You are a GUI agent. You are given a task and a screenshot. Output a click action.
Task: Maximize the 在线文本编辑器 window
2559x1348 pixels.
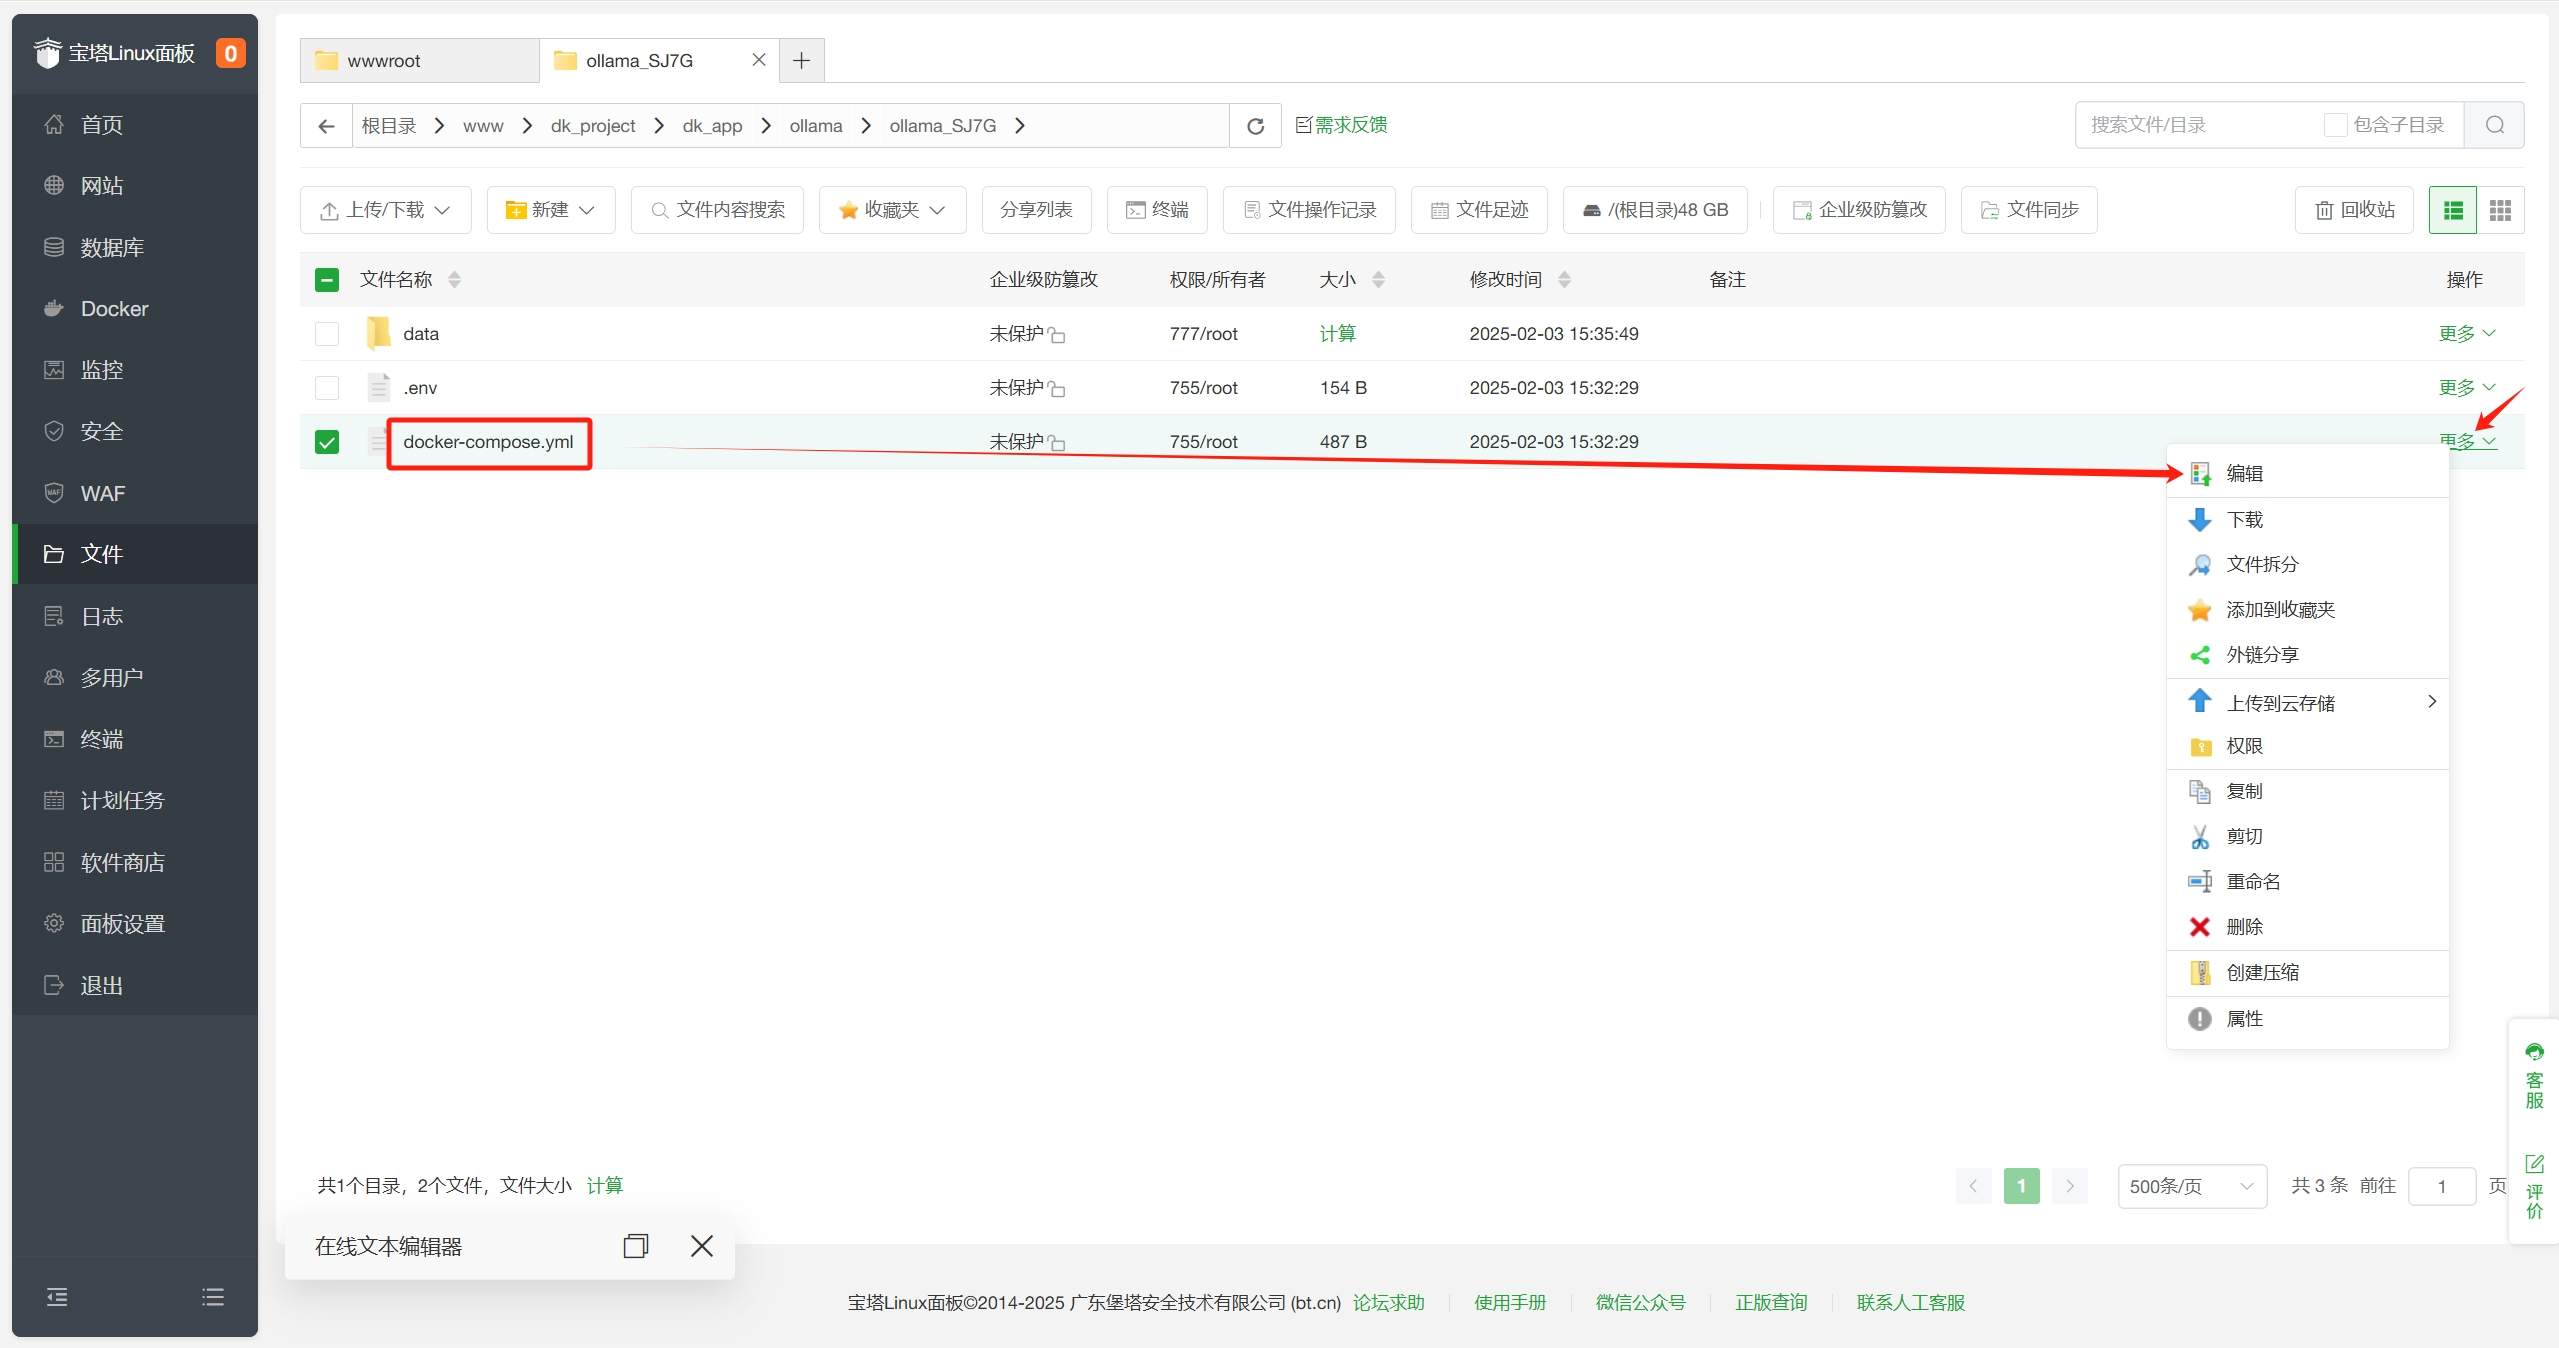click(x=635, y=1246)
